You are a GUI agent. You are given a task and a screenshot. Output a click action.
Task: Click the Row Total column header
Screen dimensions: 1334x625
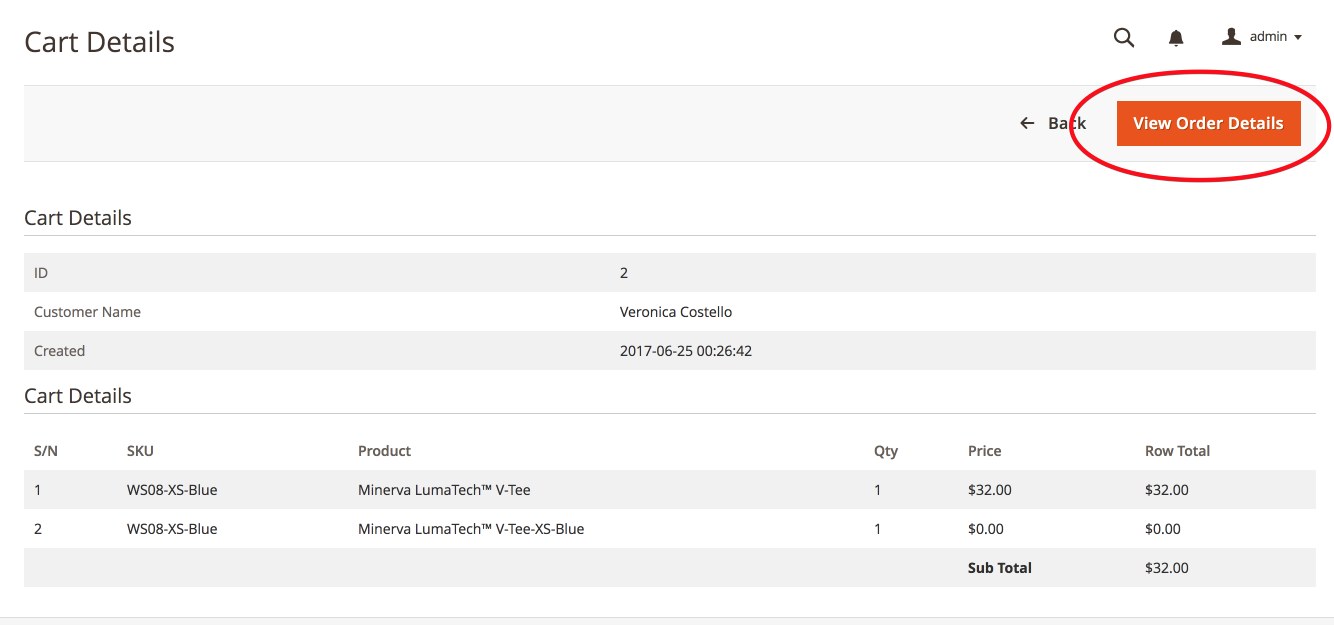pos(1177,451)
